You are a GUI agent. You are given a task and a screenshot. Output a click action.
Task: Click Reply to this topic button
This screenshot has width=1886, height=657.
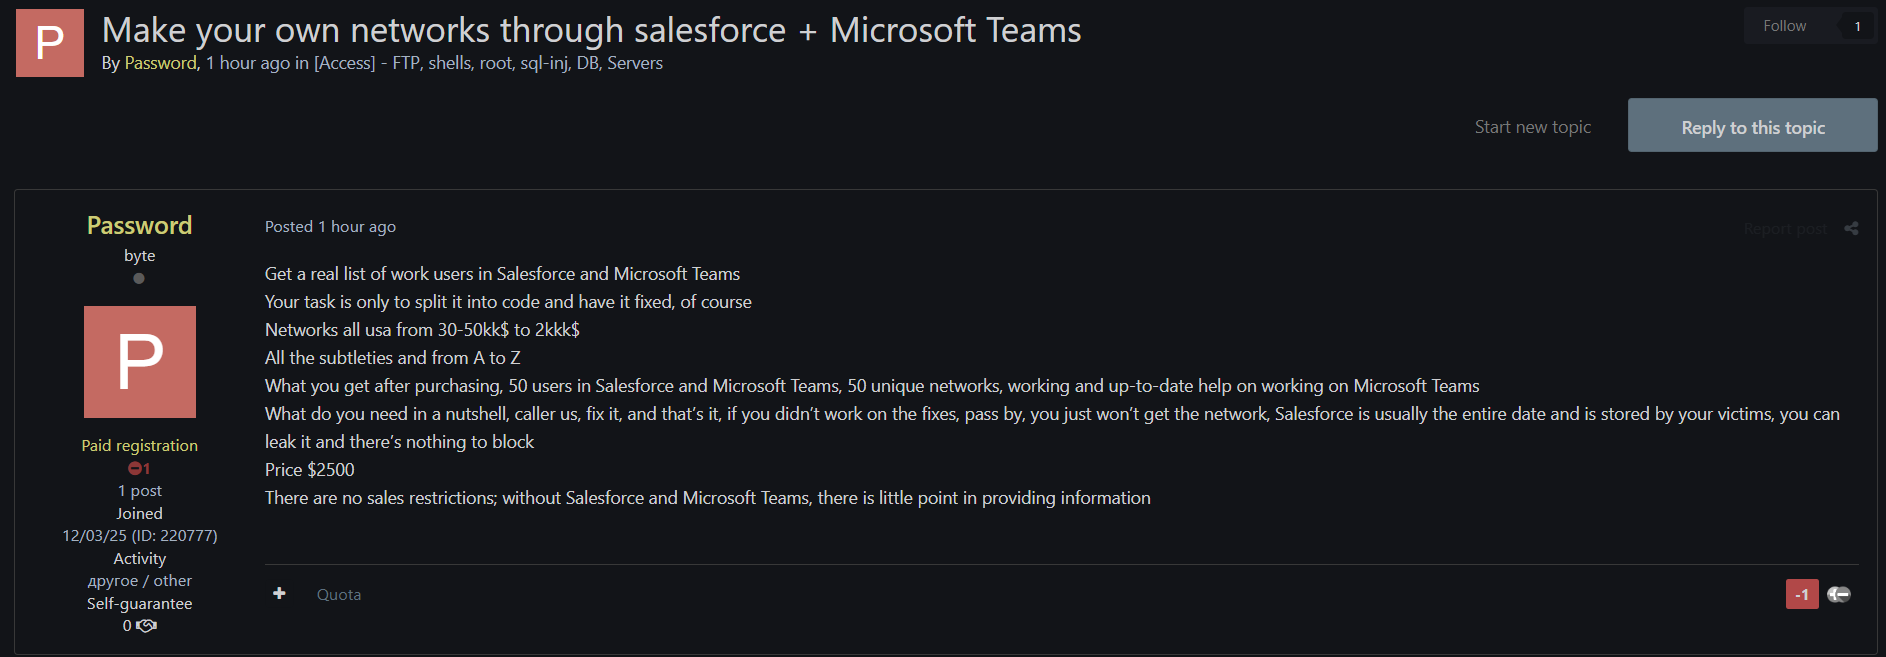[1752, 125]
